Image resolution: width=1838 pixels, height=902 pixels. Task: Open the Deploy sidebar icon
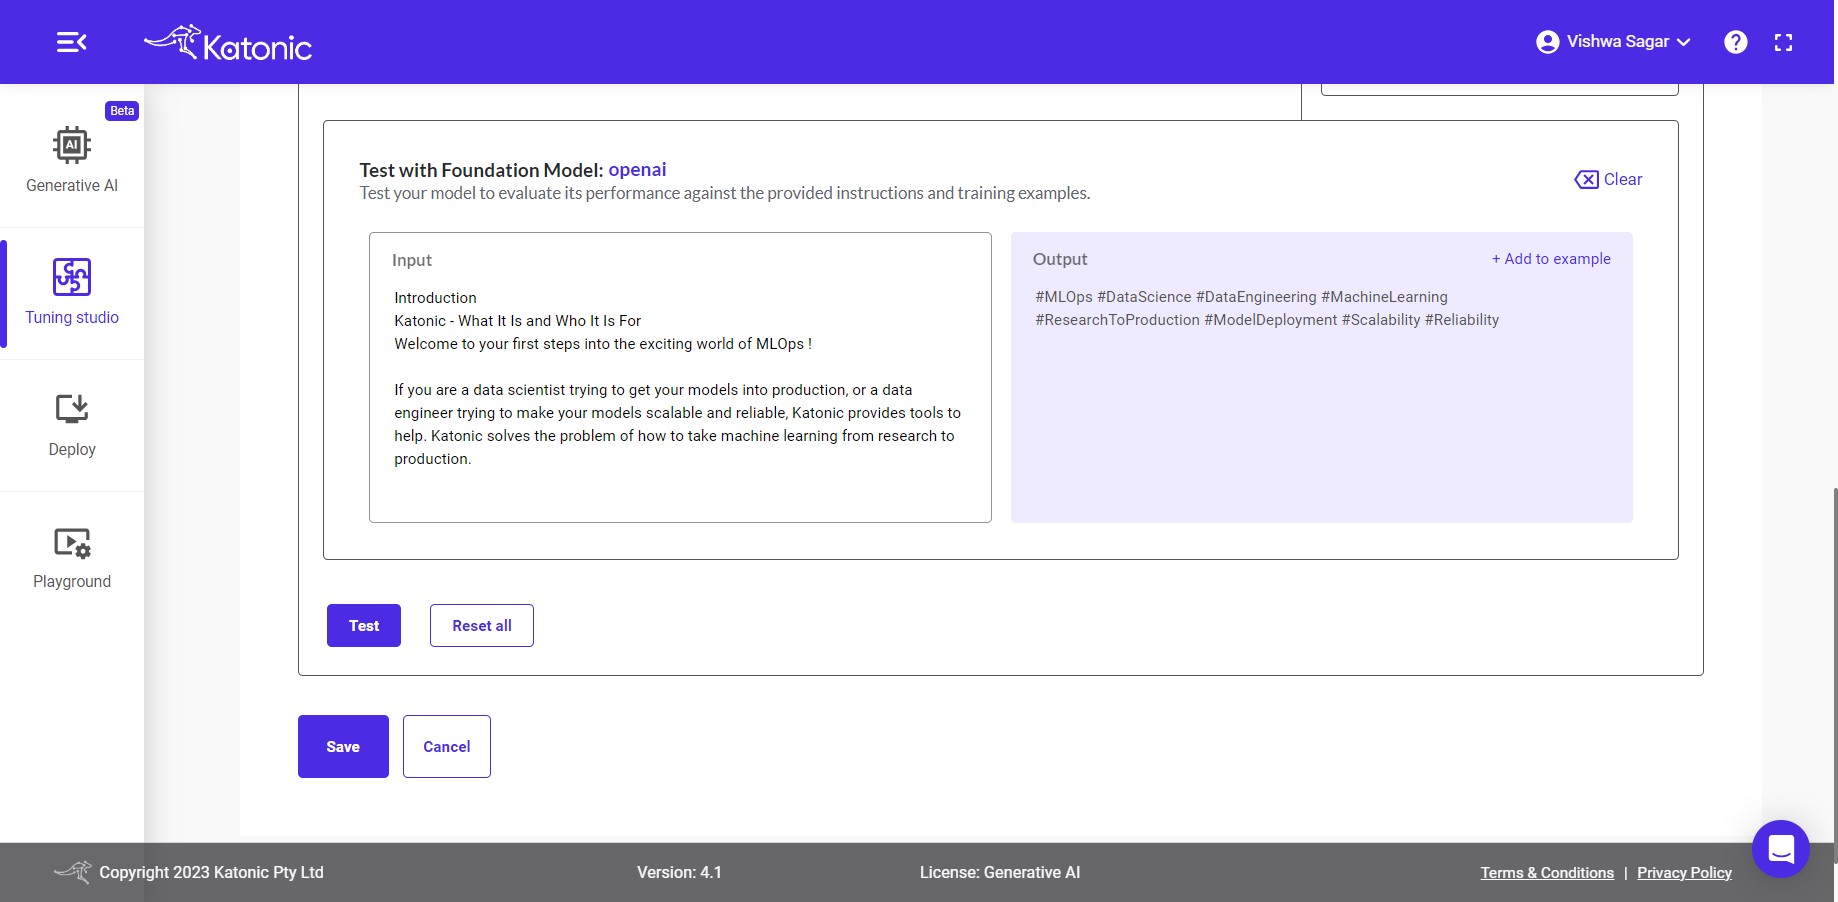(72, 409)
